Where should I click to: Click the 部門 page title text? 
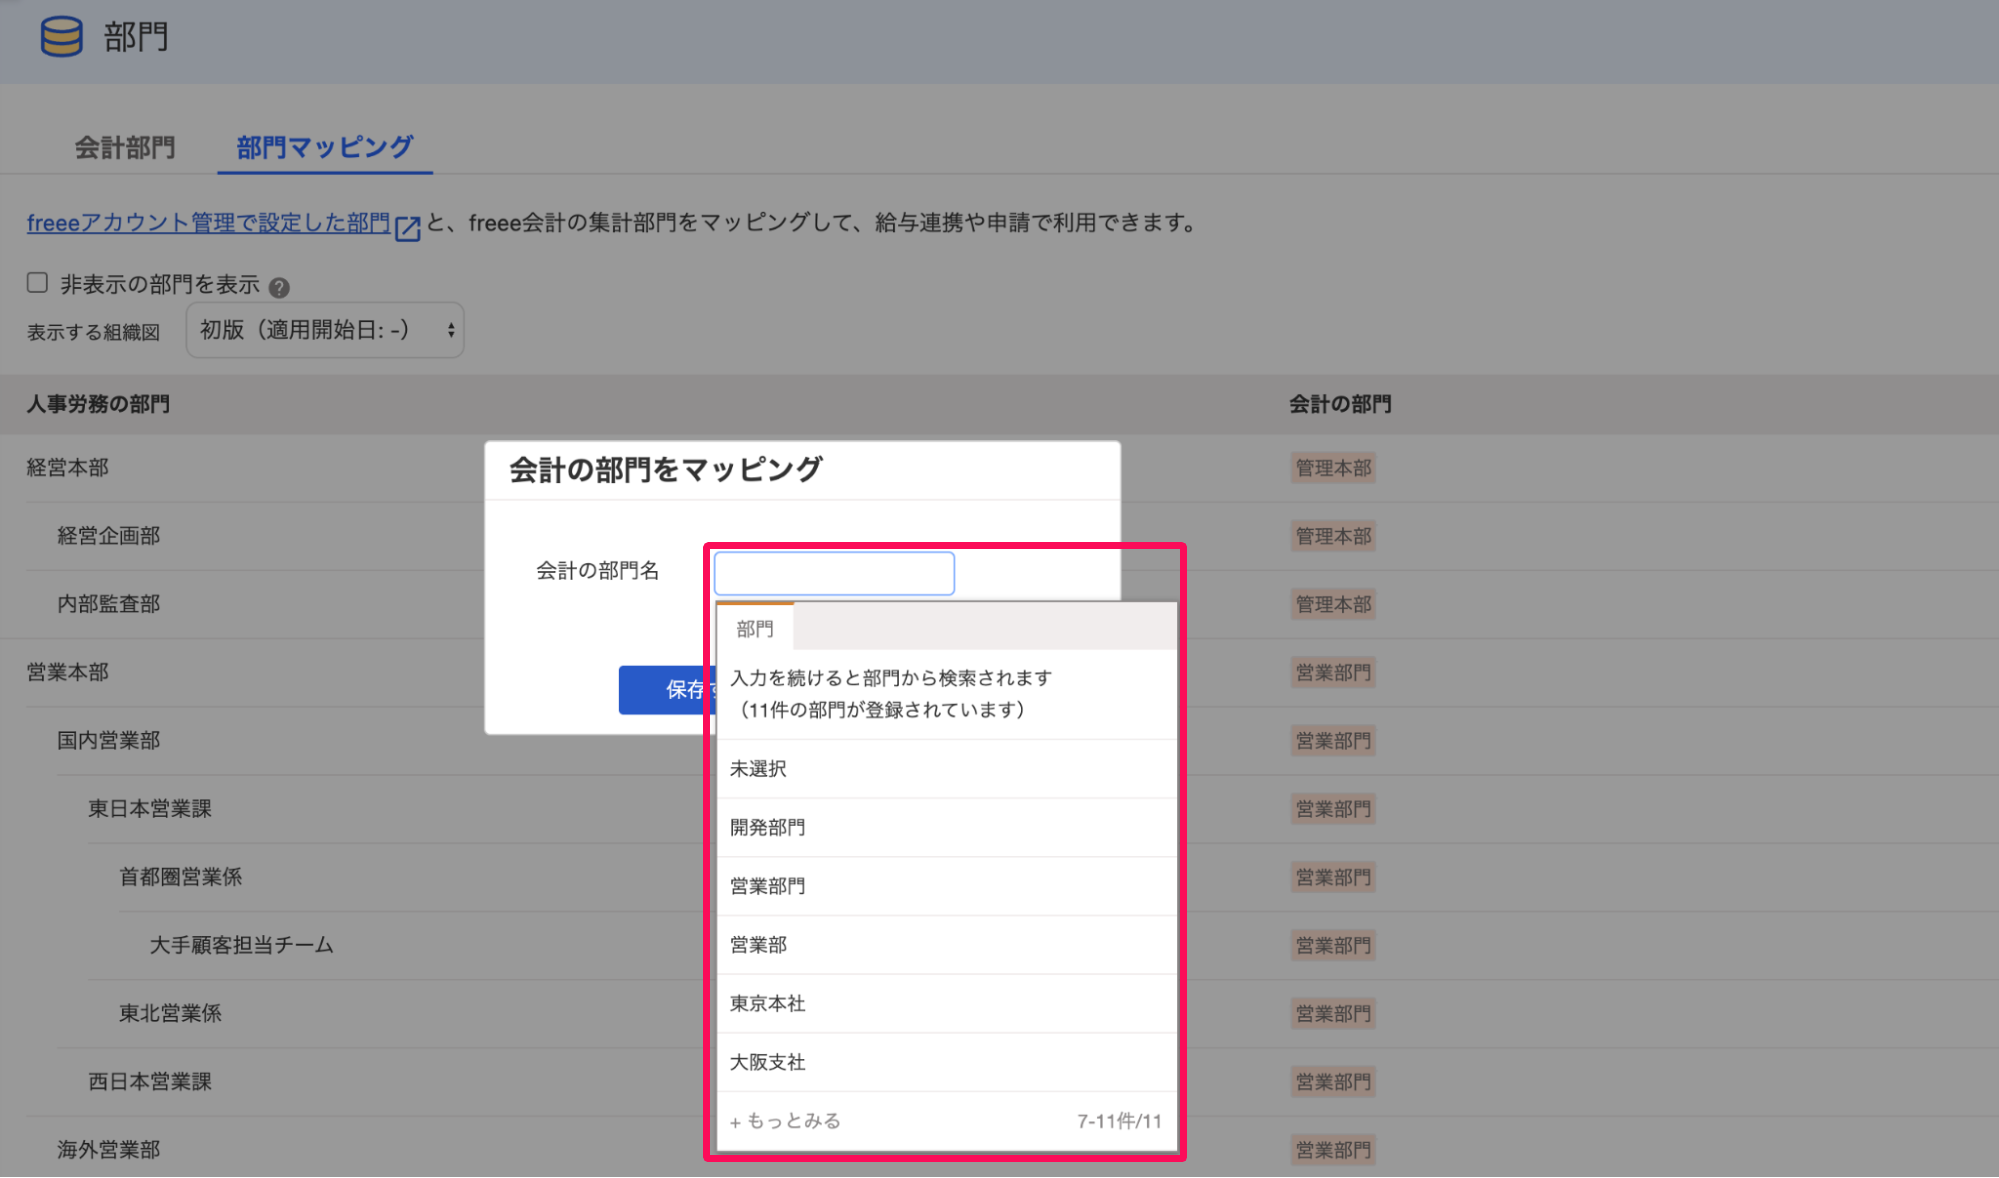[x=136, y=37]
